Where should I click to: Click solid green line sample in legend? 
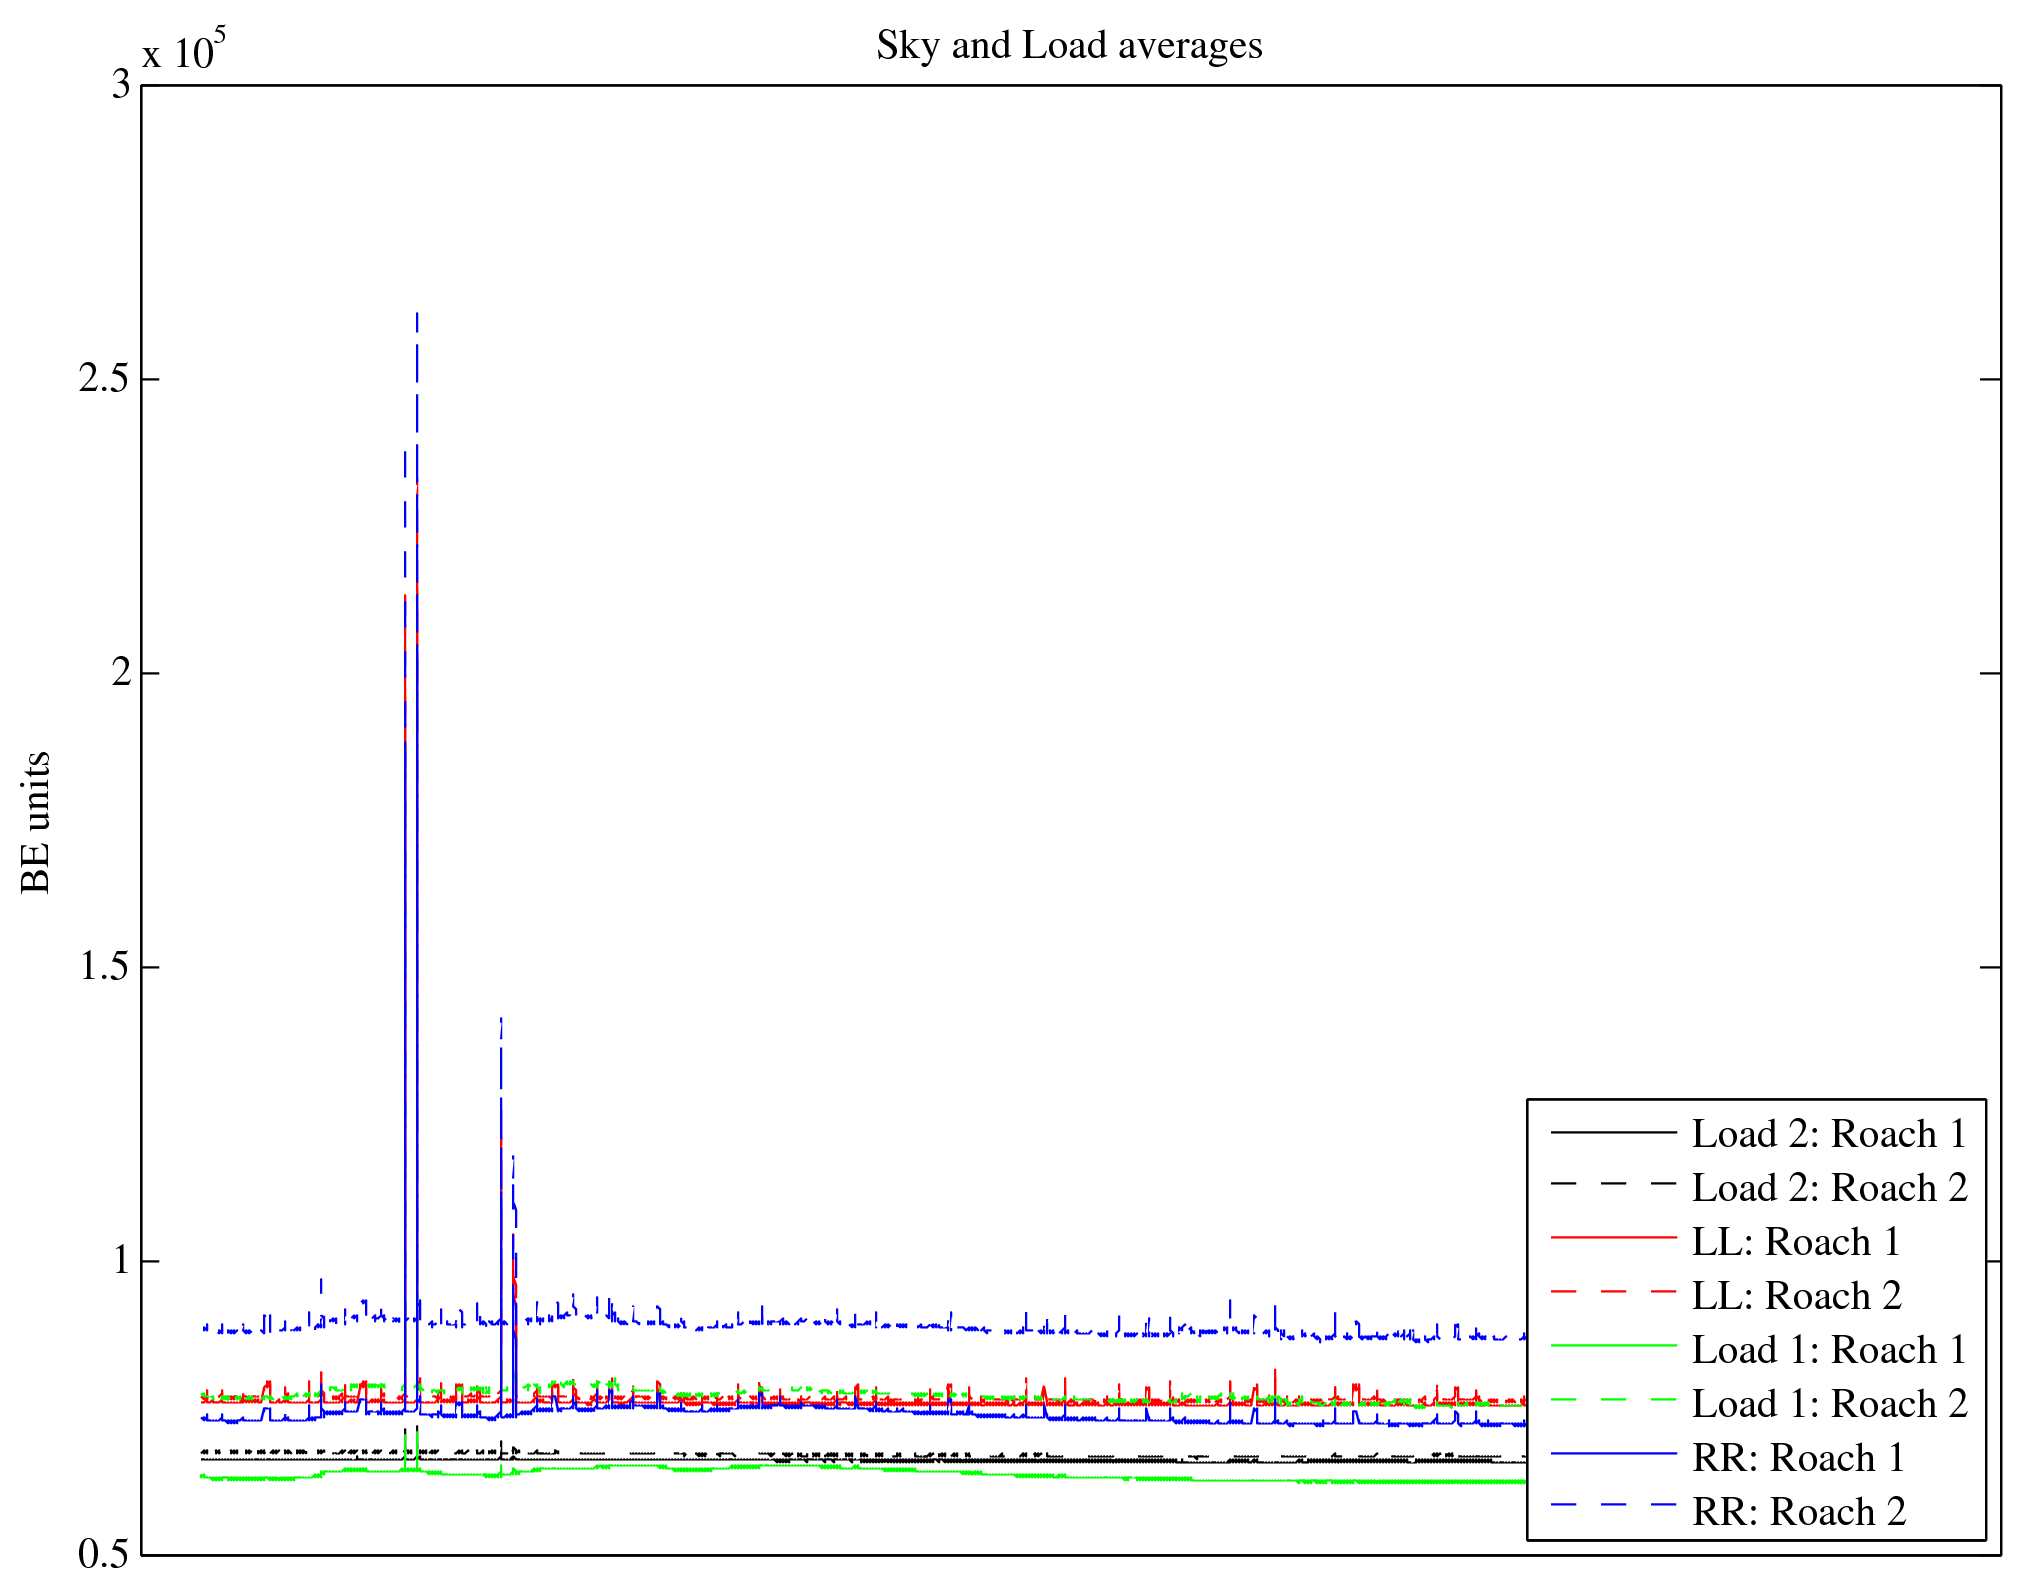[x=1613, y=1346]
